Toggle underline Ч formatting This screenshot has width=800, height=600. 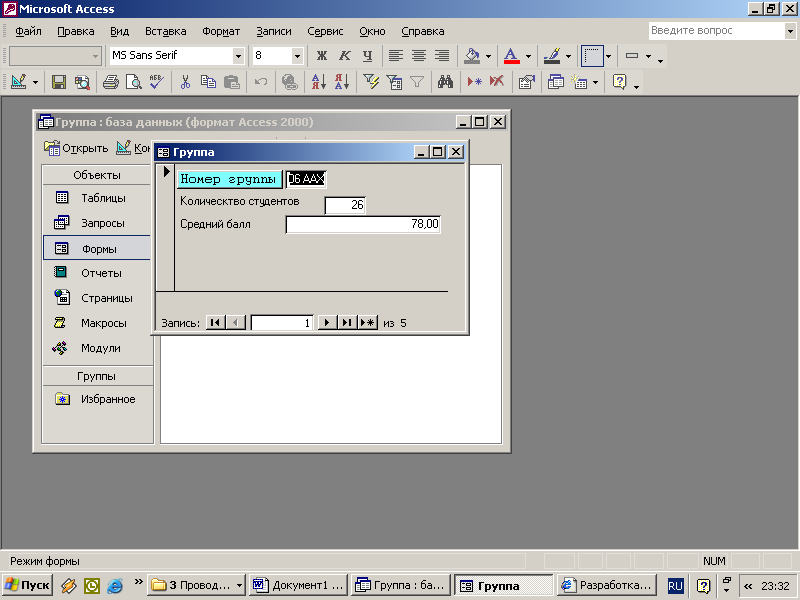click(x=368, y=56)
